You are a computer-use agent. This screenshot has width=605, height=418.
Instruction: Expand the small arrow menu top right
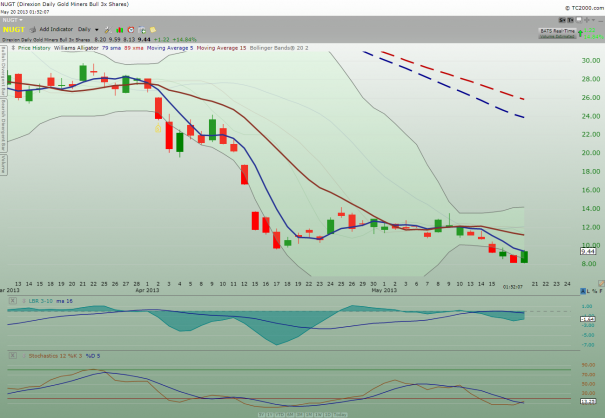click(593, 20)
